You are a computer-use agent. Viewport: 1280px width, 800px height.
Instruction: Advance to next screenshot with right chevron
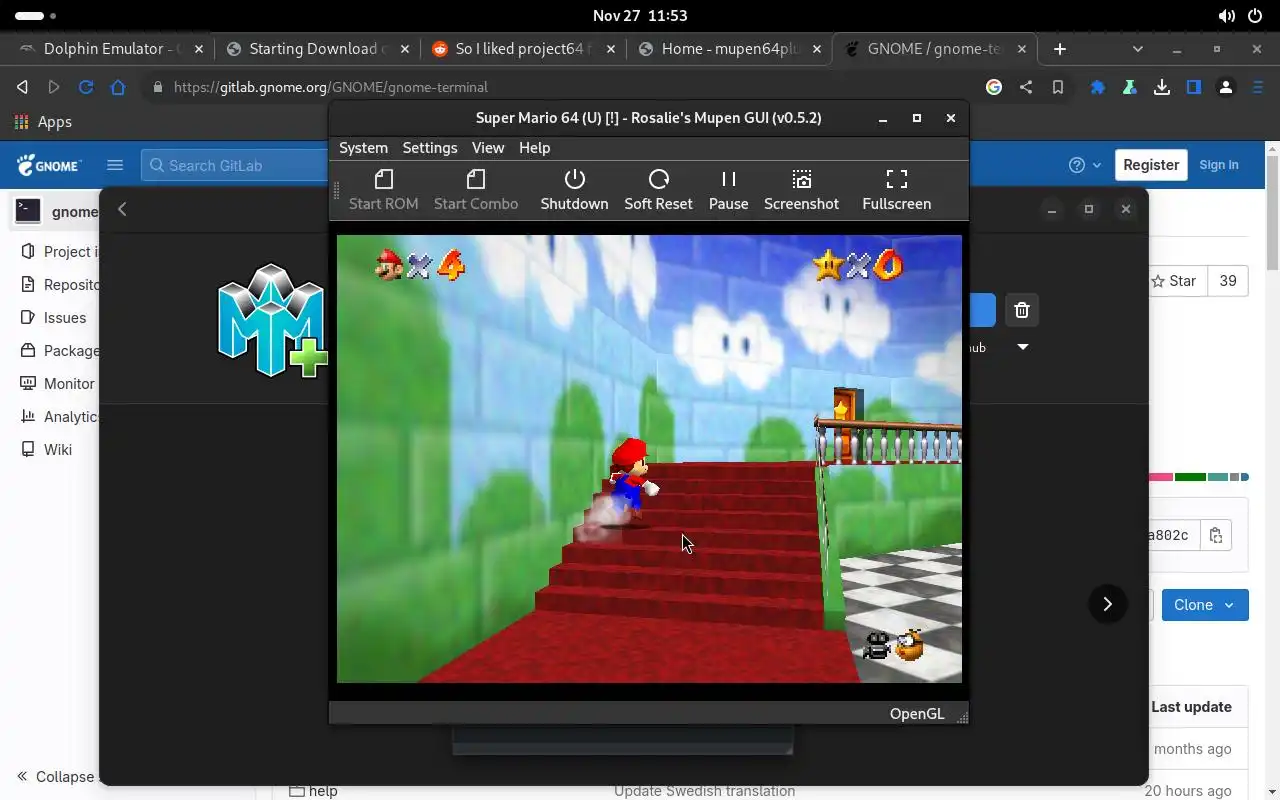[1107, 604]
